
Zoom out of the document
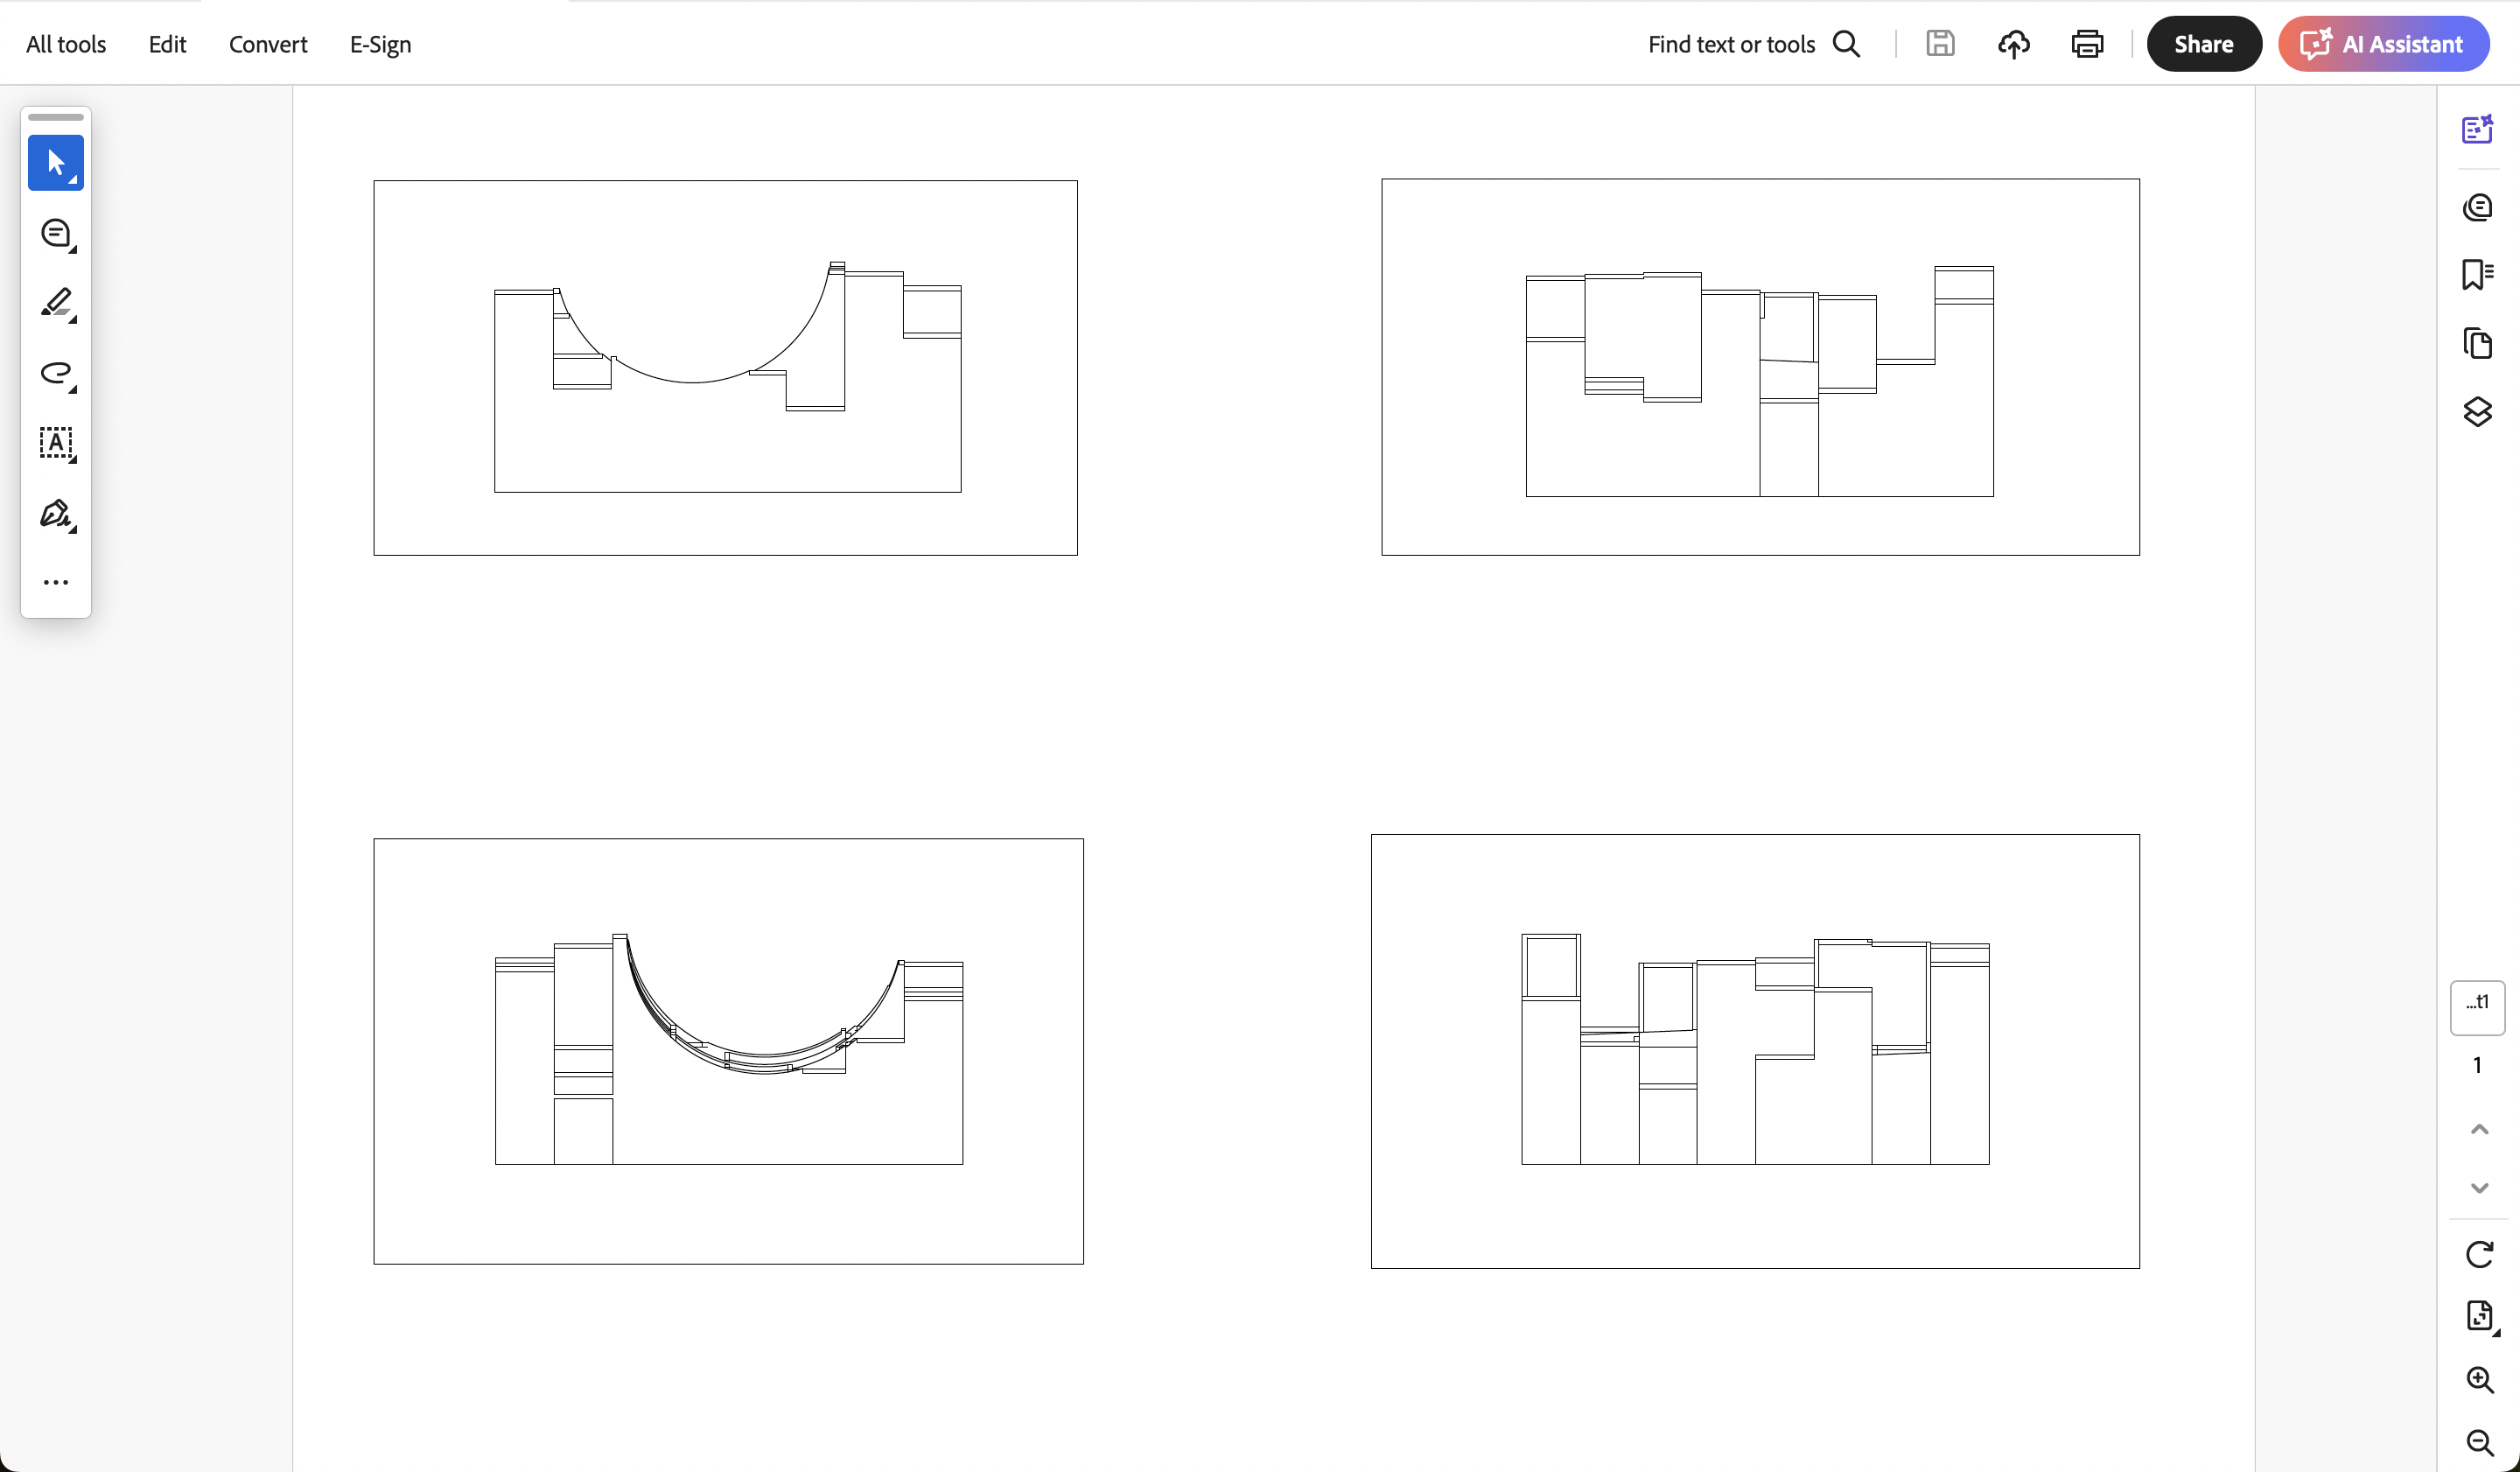(x=2479, y=1443)
